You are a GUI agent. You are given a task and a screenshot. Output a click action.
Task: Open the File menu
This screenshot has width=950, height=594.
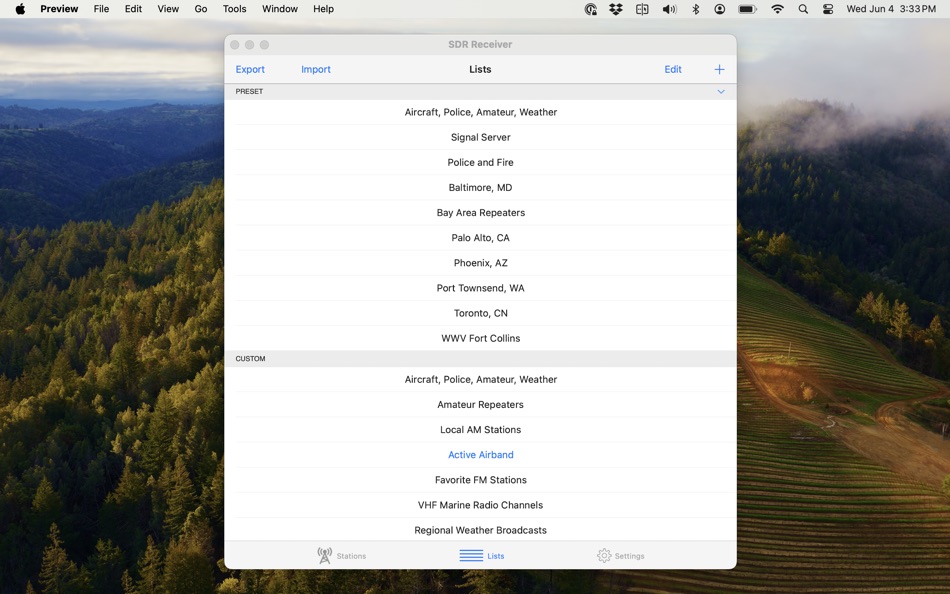[101, 9]
